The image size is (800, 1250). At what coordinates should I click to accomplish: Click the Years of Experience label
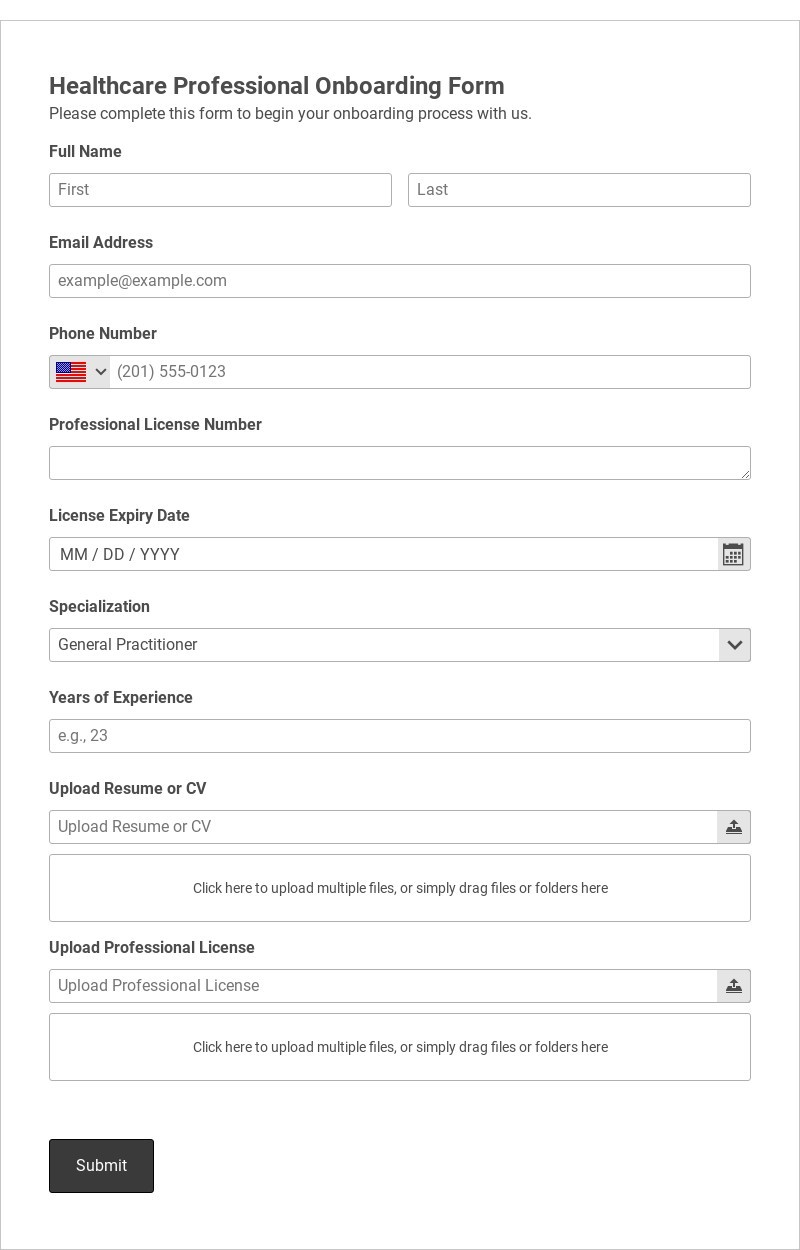(x=121, y=698)
